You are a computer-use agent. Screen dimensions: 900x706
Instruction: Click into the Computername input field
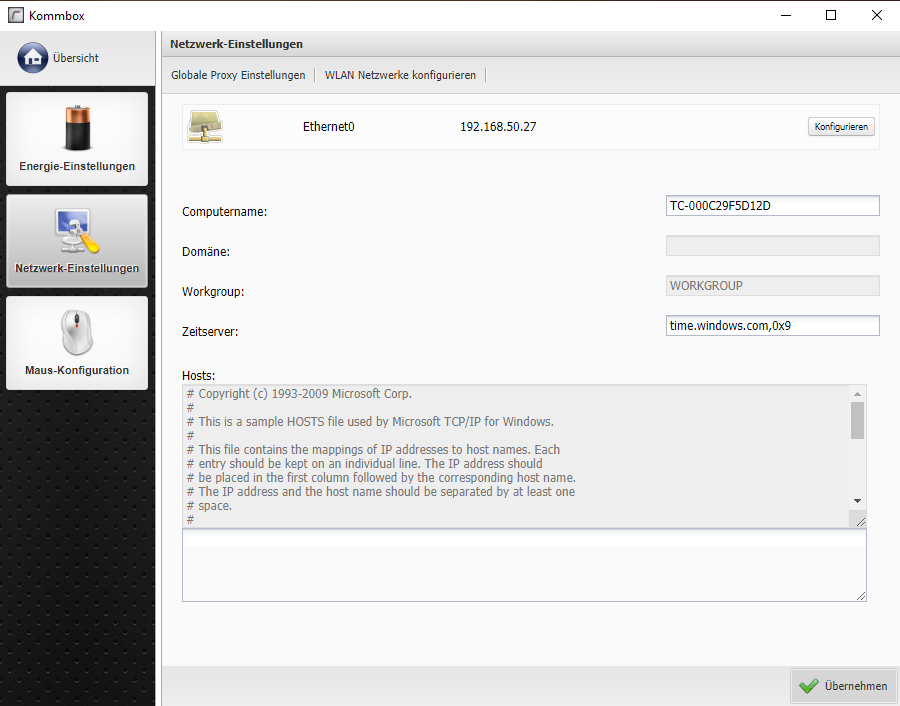pos(772,206)
